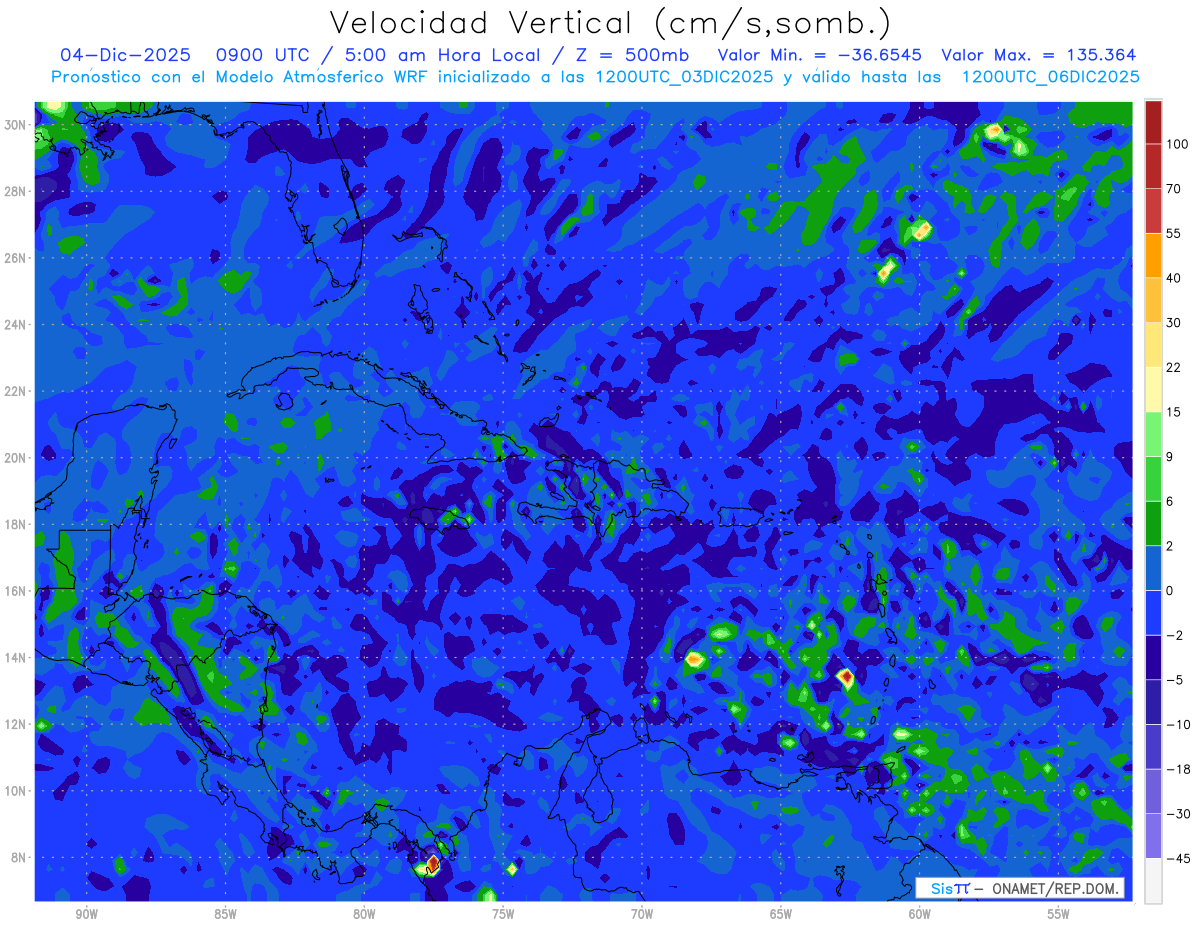The height and width of the screenshot is (927, 1200).
Task: Select the pale yellow segment between 15 and 22
Action: tap(1153, 388)
